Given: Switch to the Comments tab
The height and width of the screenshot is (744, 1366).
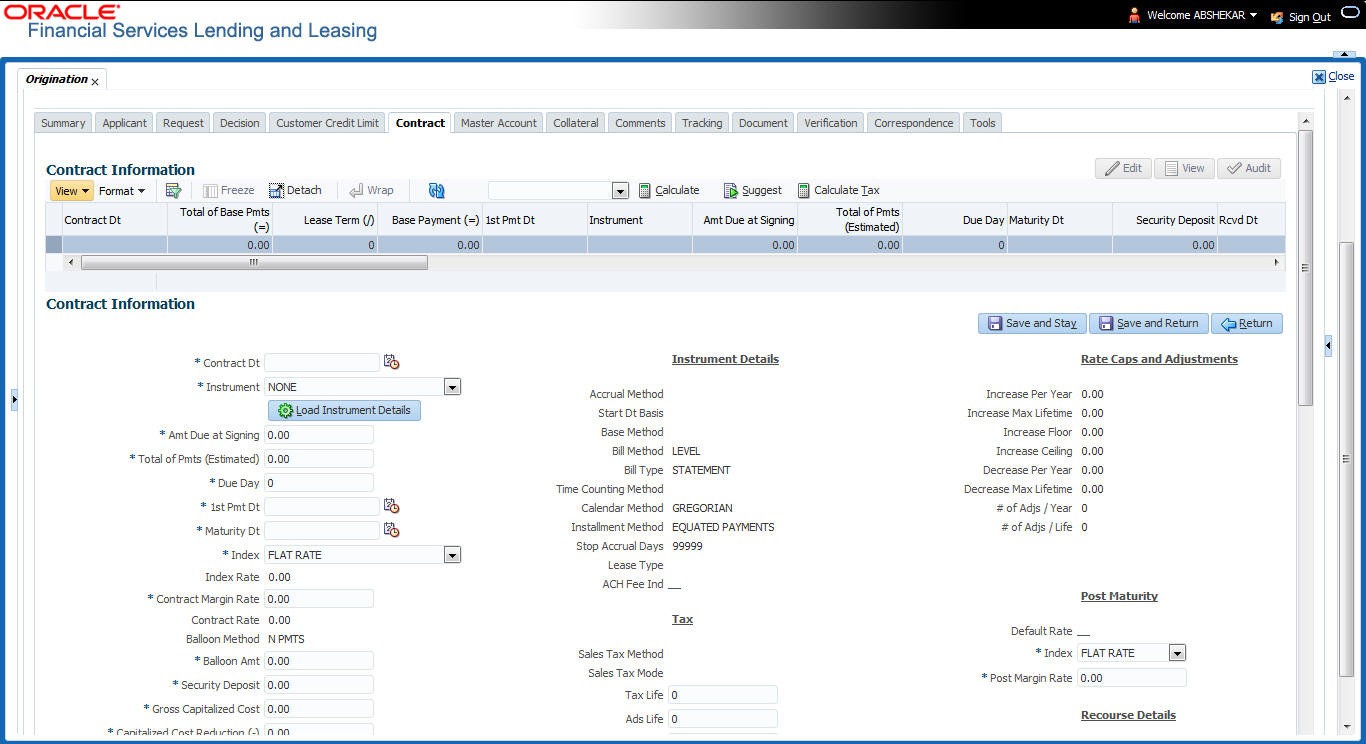Looking at the screenshot, I should tap(640, 123).
